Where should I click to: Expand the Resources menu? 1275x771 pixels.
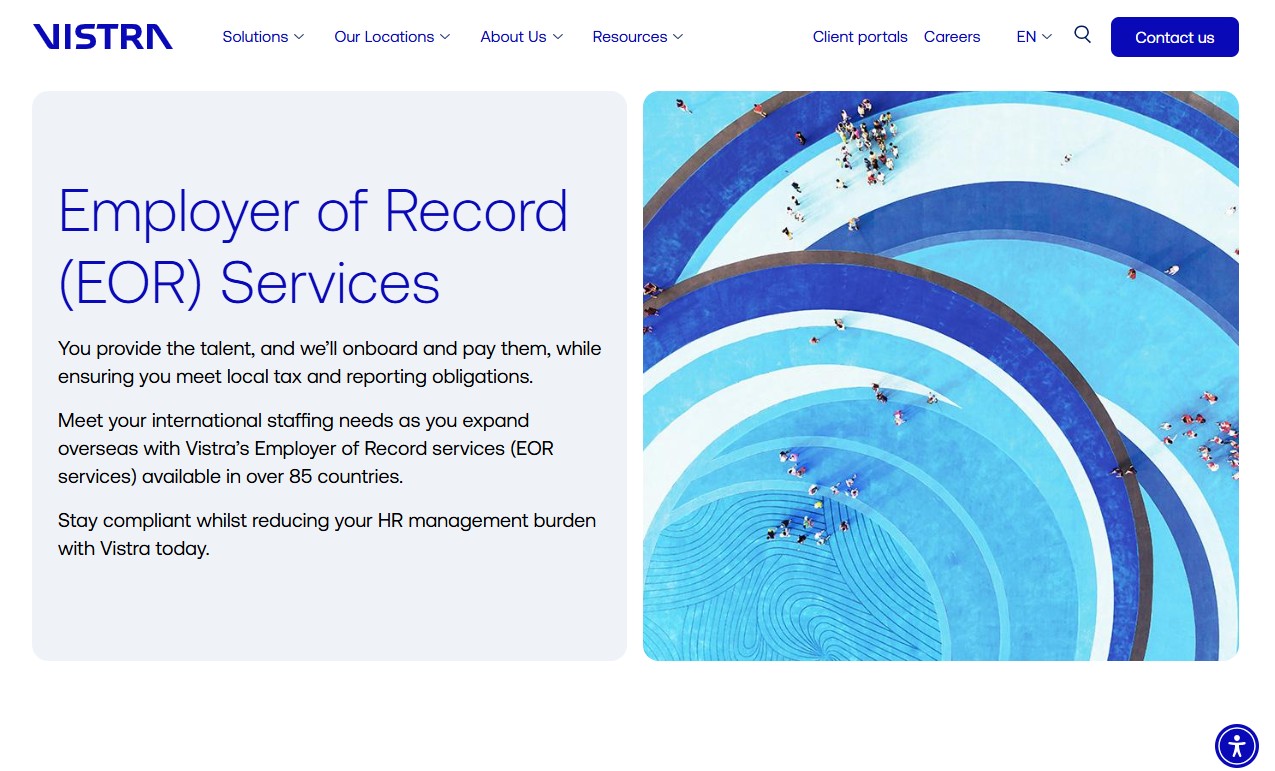638,37
